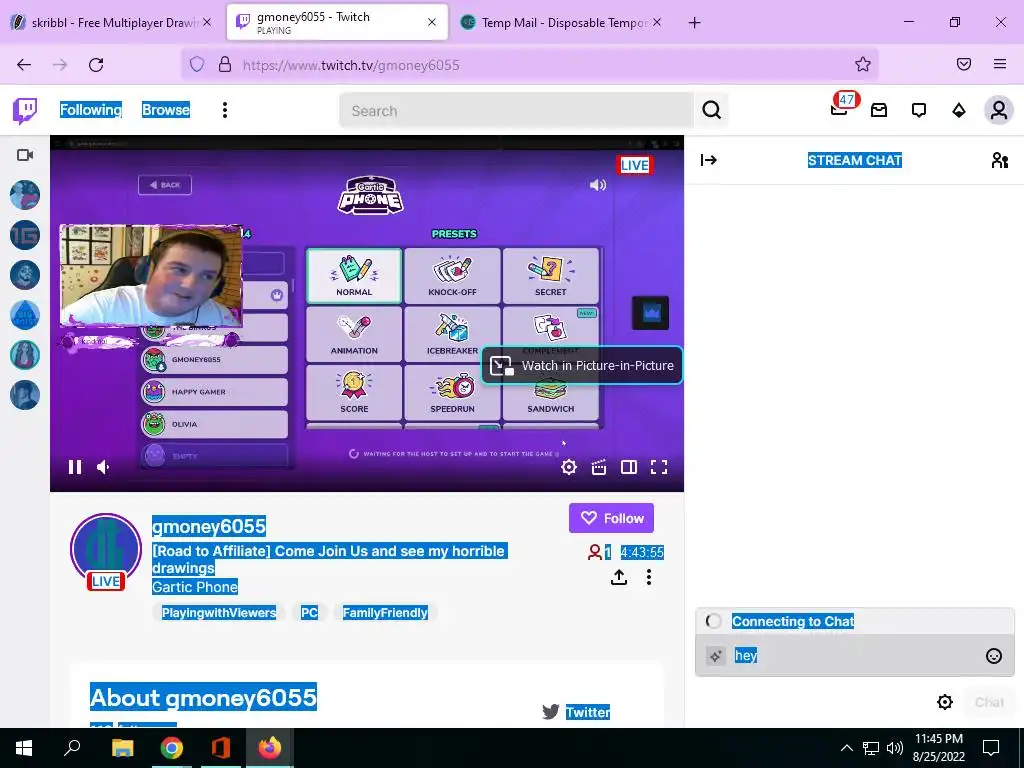
Task: Open third sidebar channel avatar
Action: [x=25, y=275]
